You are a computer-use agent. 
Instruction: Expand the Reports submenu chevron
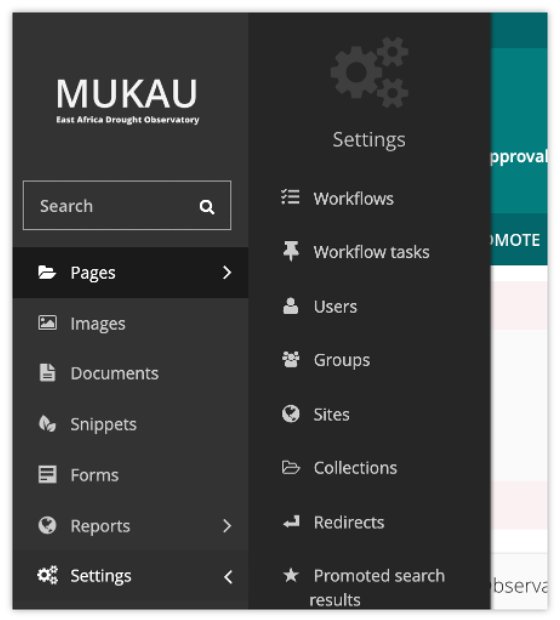click(x=227, y=526)
